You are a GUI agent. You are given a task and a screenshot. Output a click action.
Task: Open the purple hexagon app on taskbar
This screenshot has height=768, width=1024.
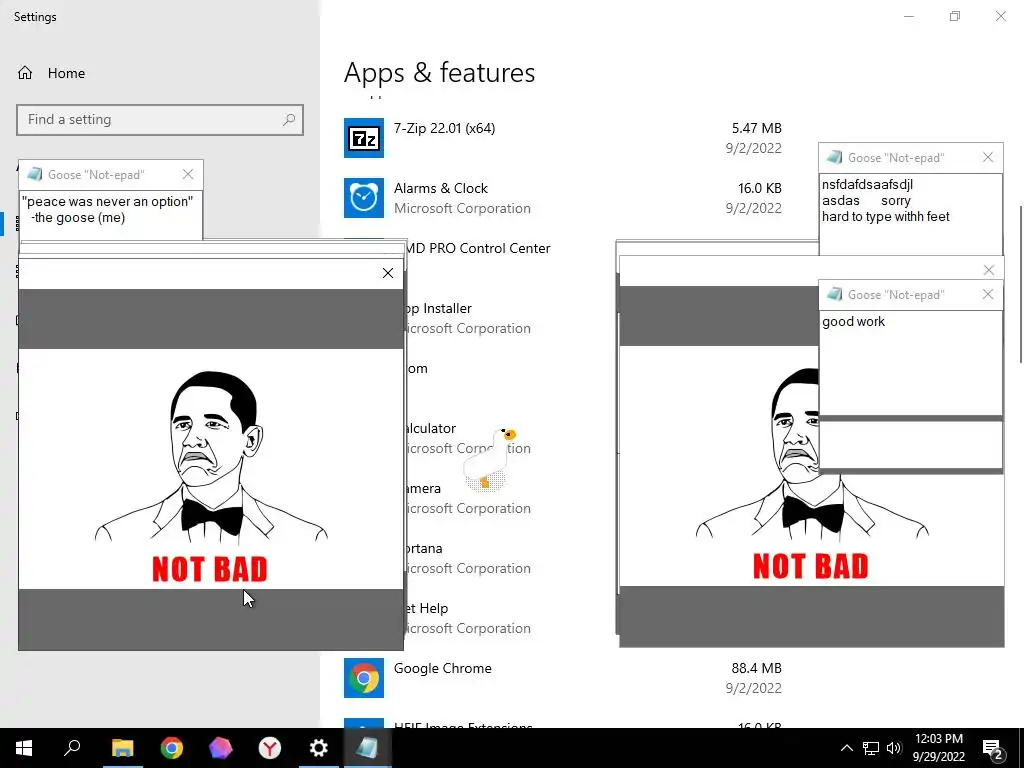(221, 748)
